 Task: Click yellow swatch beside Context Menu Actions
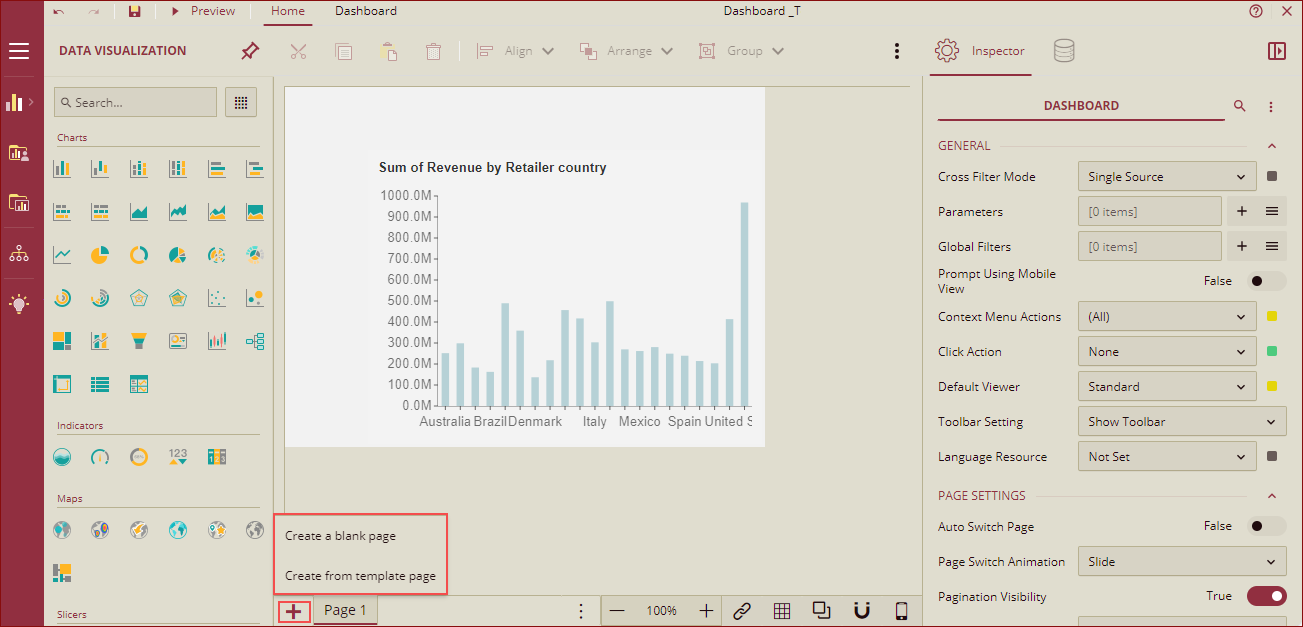click(x=1272, y=317)
